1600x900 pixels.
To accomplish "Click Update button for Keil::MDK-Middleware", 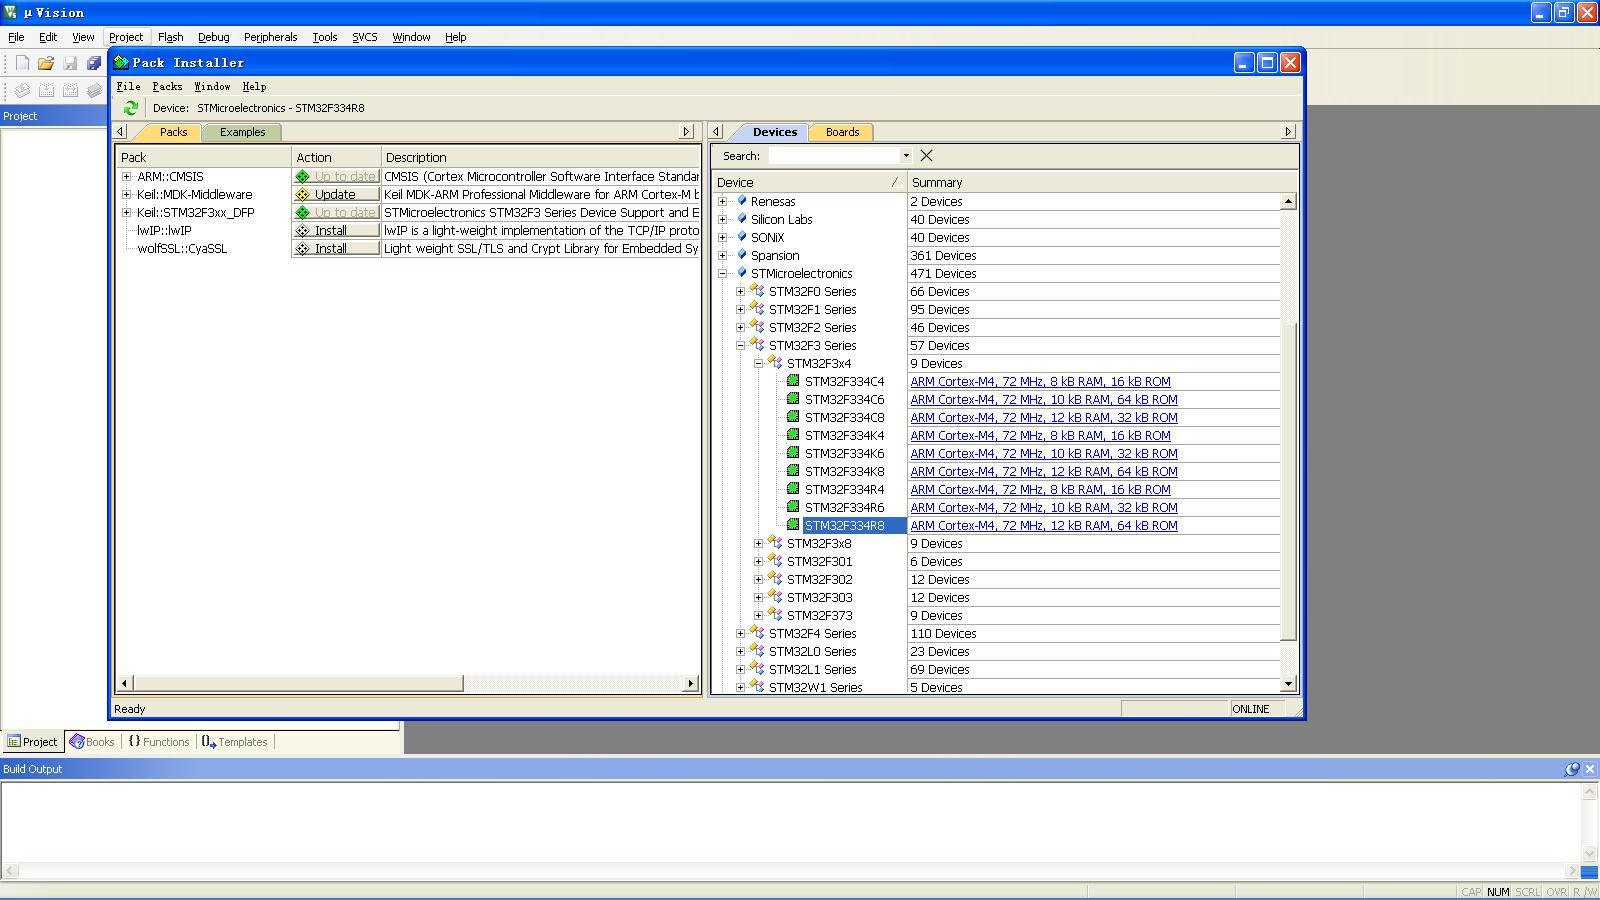I will tap(336, 195).
